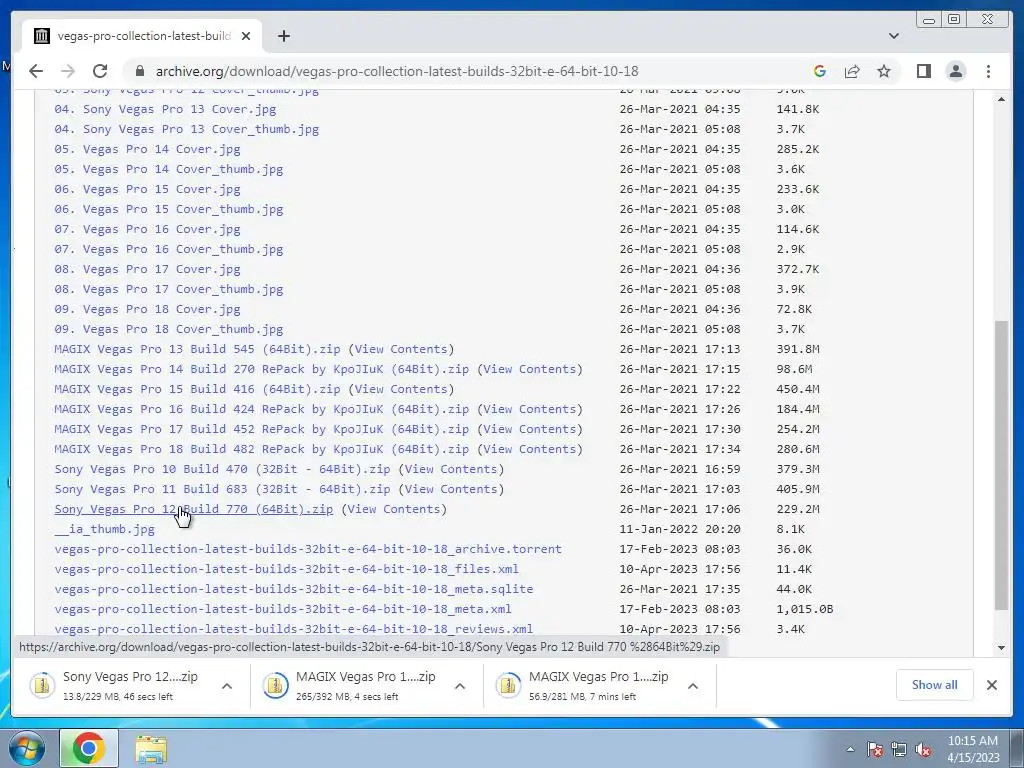Open the __ia_thumb.jpg file link

(104, 530)
